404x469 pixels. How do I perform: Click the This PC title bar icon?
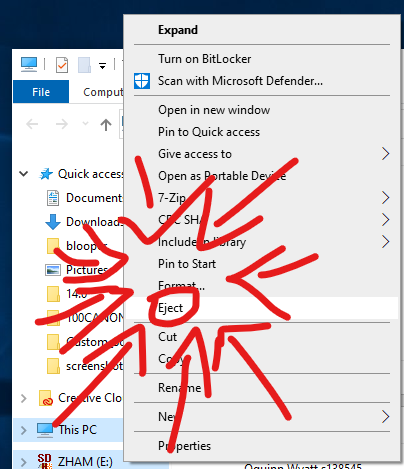pos(29,64)
